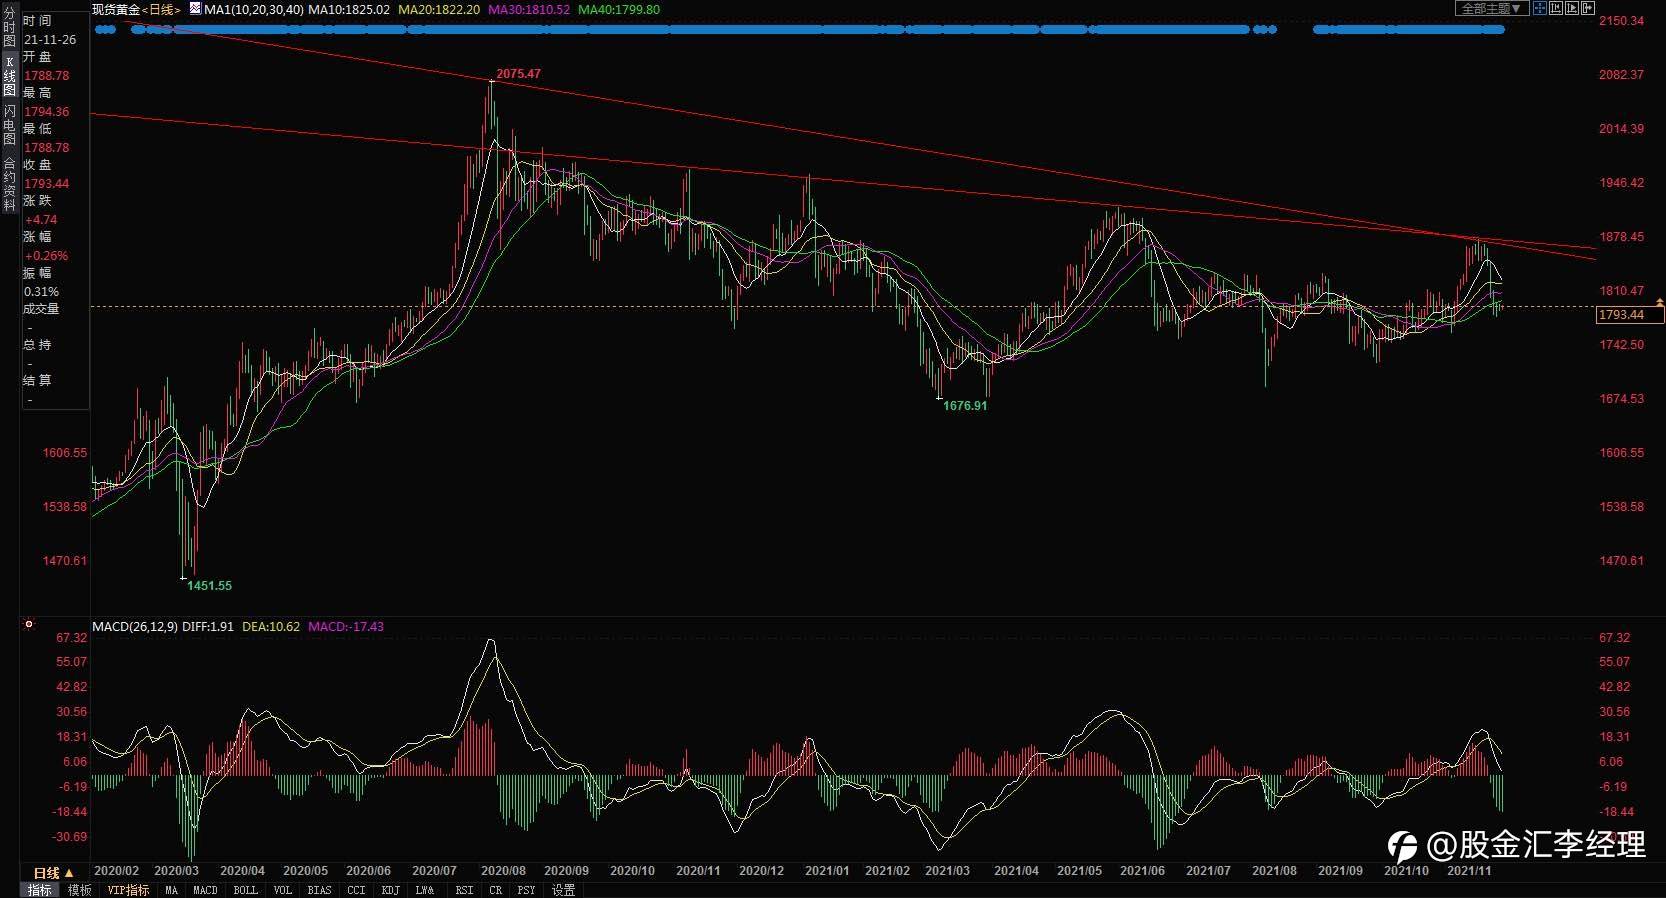Click the chart icon before MA1 label
1666x898 pixels.
click(x=195, y=9)
